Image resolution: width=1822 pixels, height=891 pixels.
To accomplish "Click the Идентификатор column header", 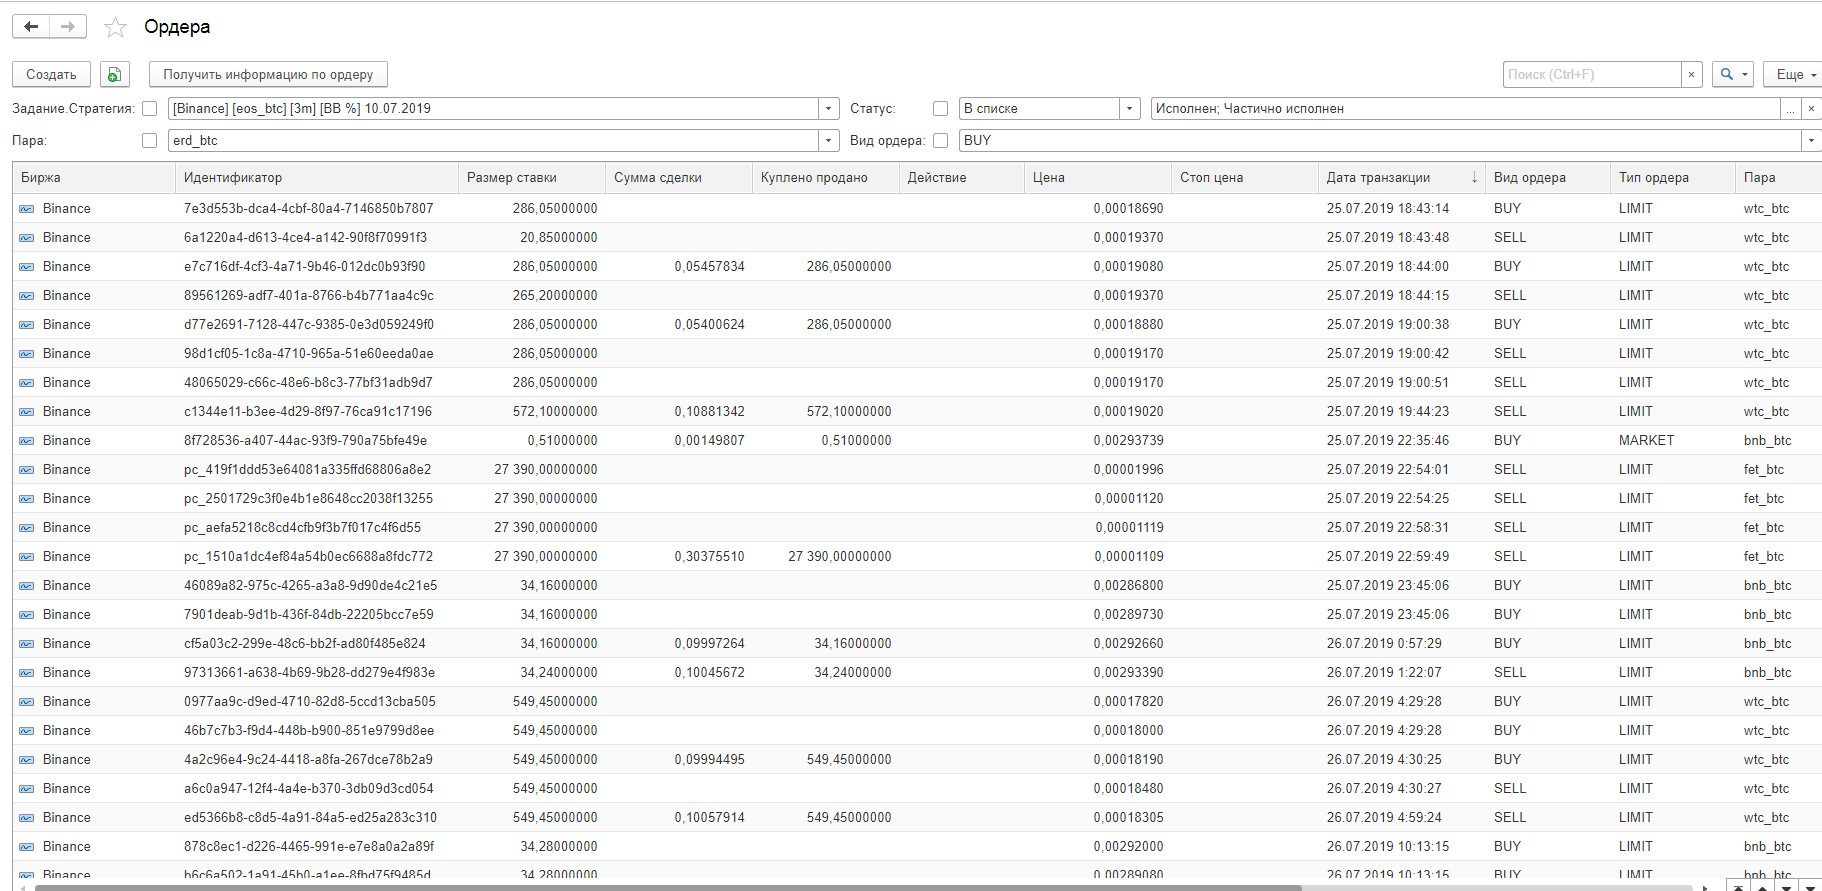I will pyautogui.click(x=317, y=178).
